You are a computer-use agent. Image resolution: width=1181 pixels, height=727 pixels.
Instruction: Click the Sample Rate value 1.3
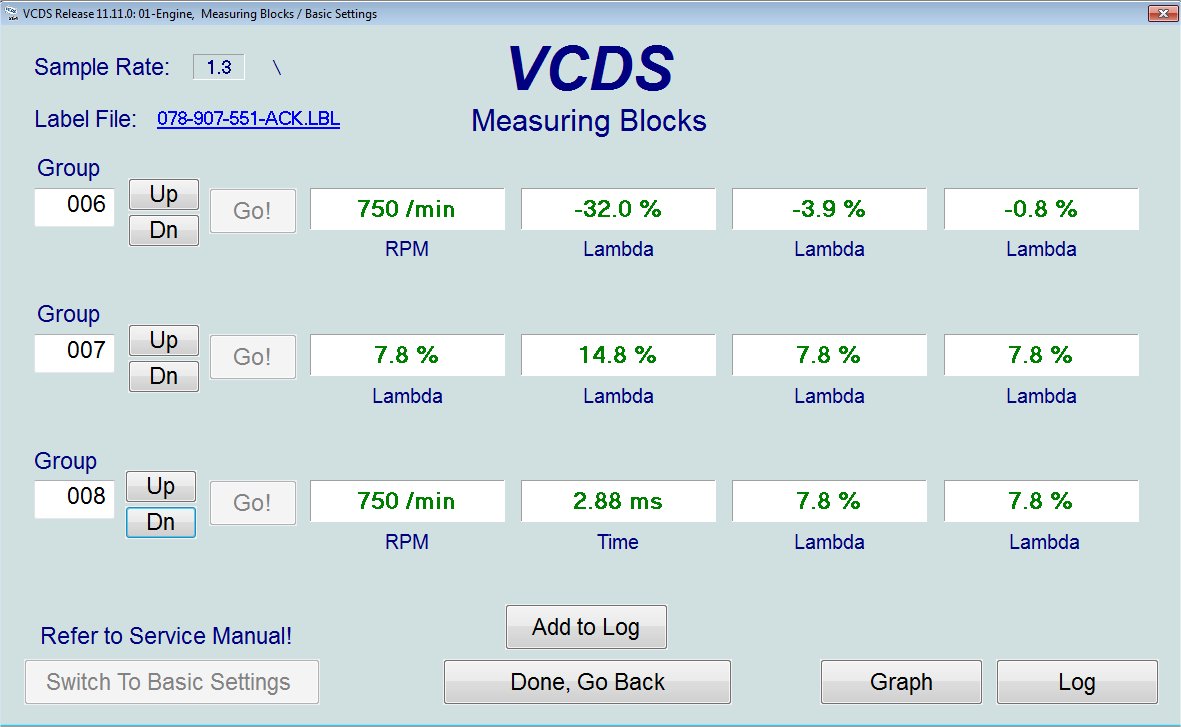[x=218, y=67]
